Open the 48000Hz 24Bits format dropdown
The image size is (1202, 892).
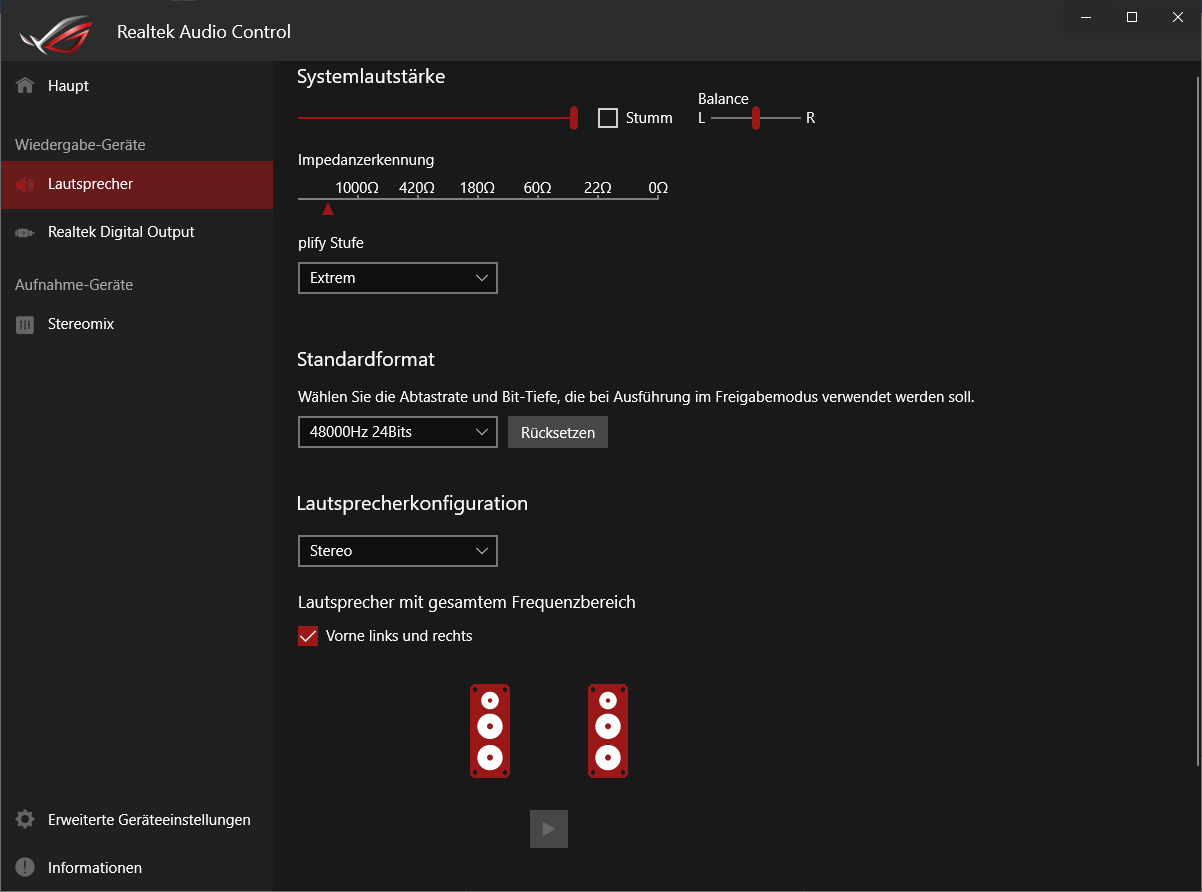point(398,433)
